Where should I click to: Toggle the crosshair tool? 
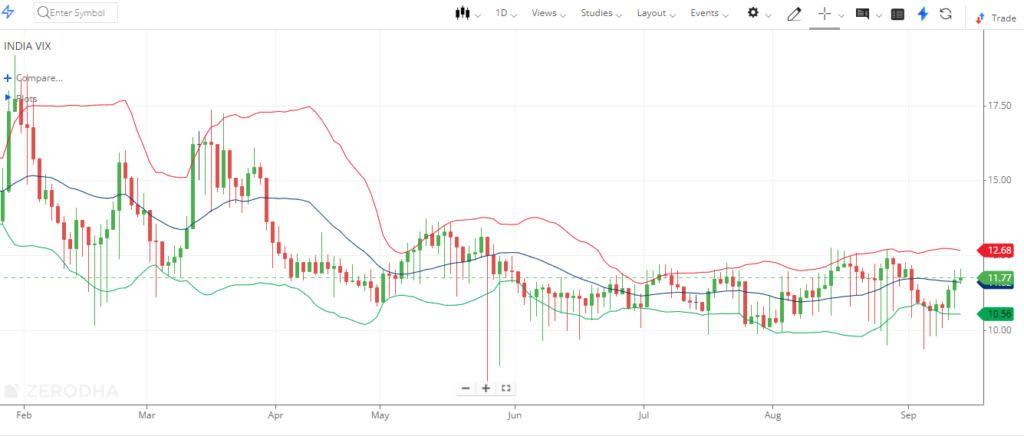[x=825, y=14]
